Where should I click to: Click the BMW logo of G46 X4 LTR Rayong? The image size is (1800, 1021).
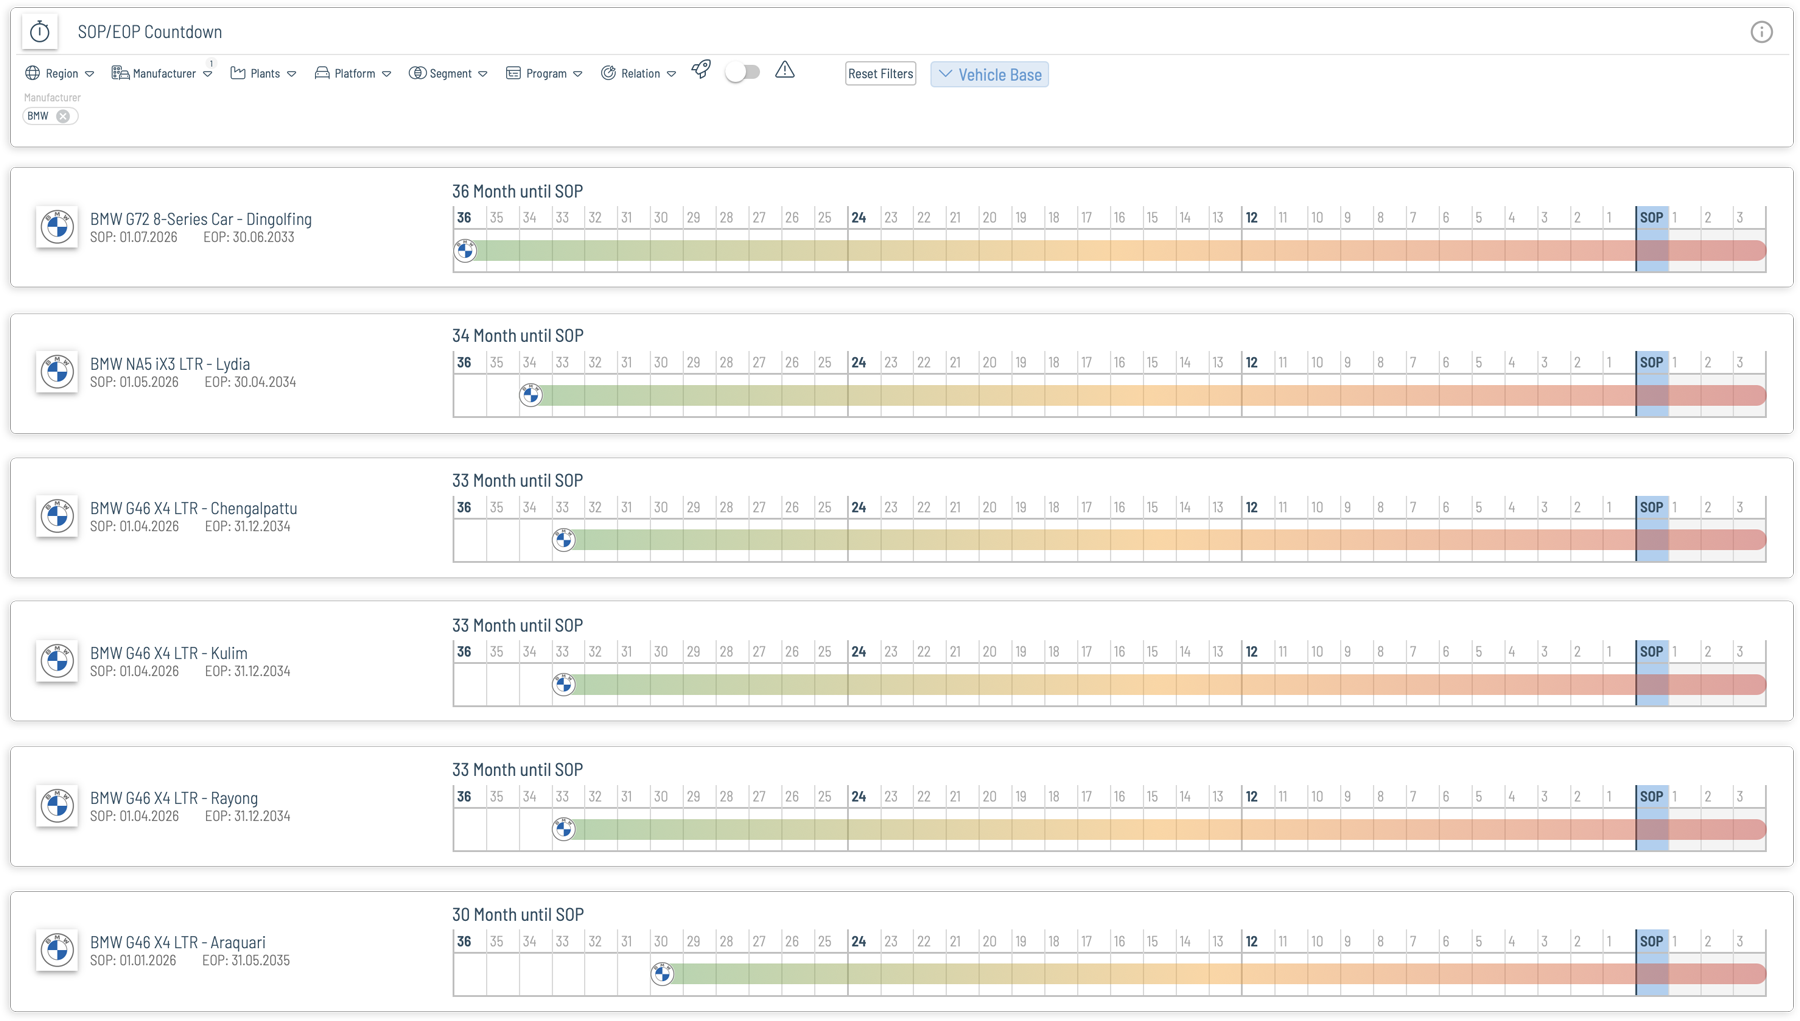[57, 806]
